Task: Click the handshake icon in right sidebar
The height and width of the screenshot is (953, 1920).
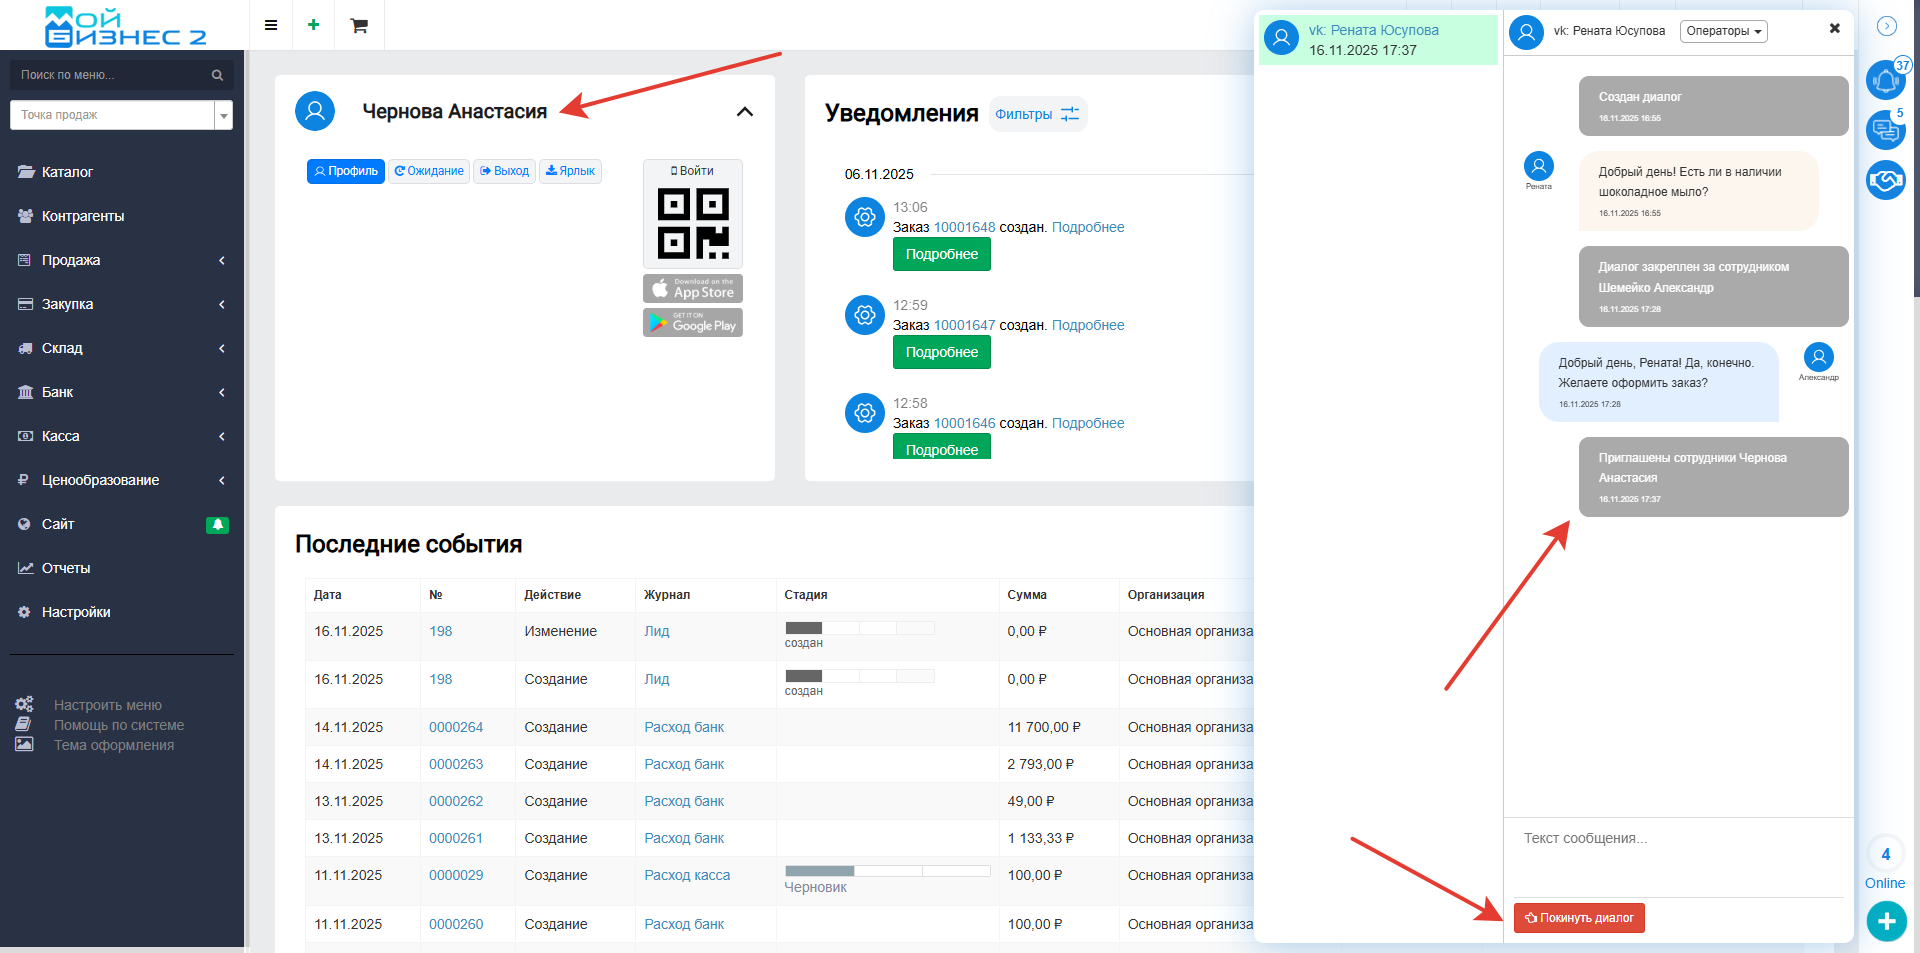Action: coord(1885,180)
